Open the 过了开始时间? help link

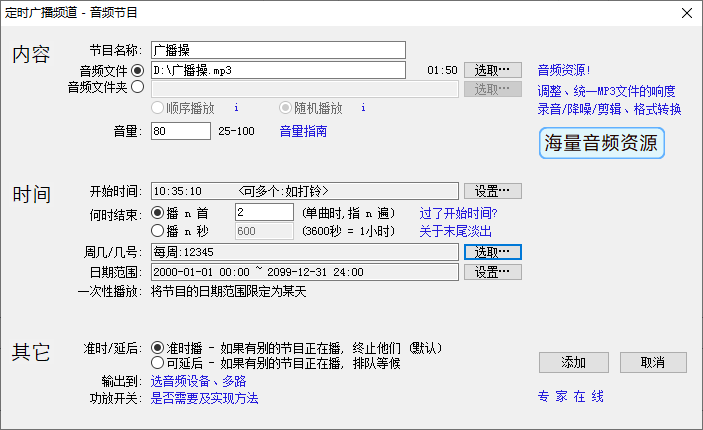click(x=458, y=213)
